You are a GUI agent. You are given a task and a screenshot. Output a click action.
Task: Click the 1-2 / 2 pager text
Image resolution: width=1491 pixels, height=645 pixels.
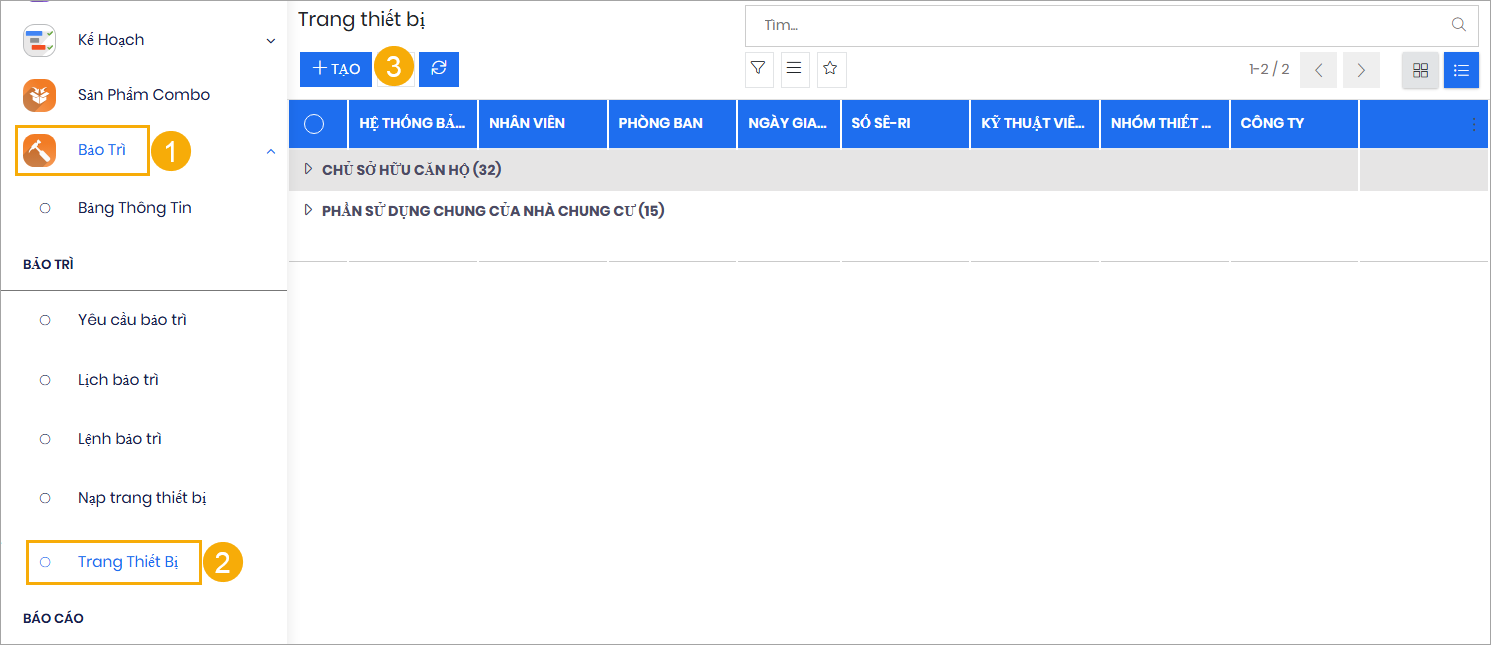tap(1269, 70)
